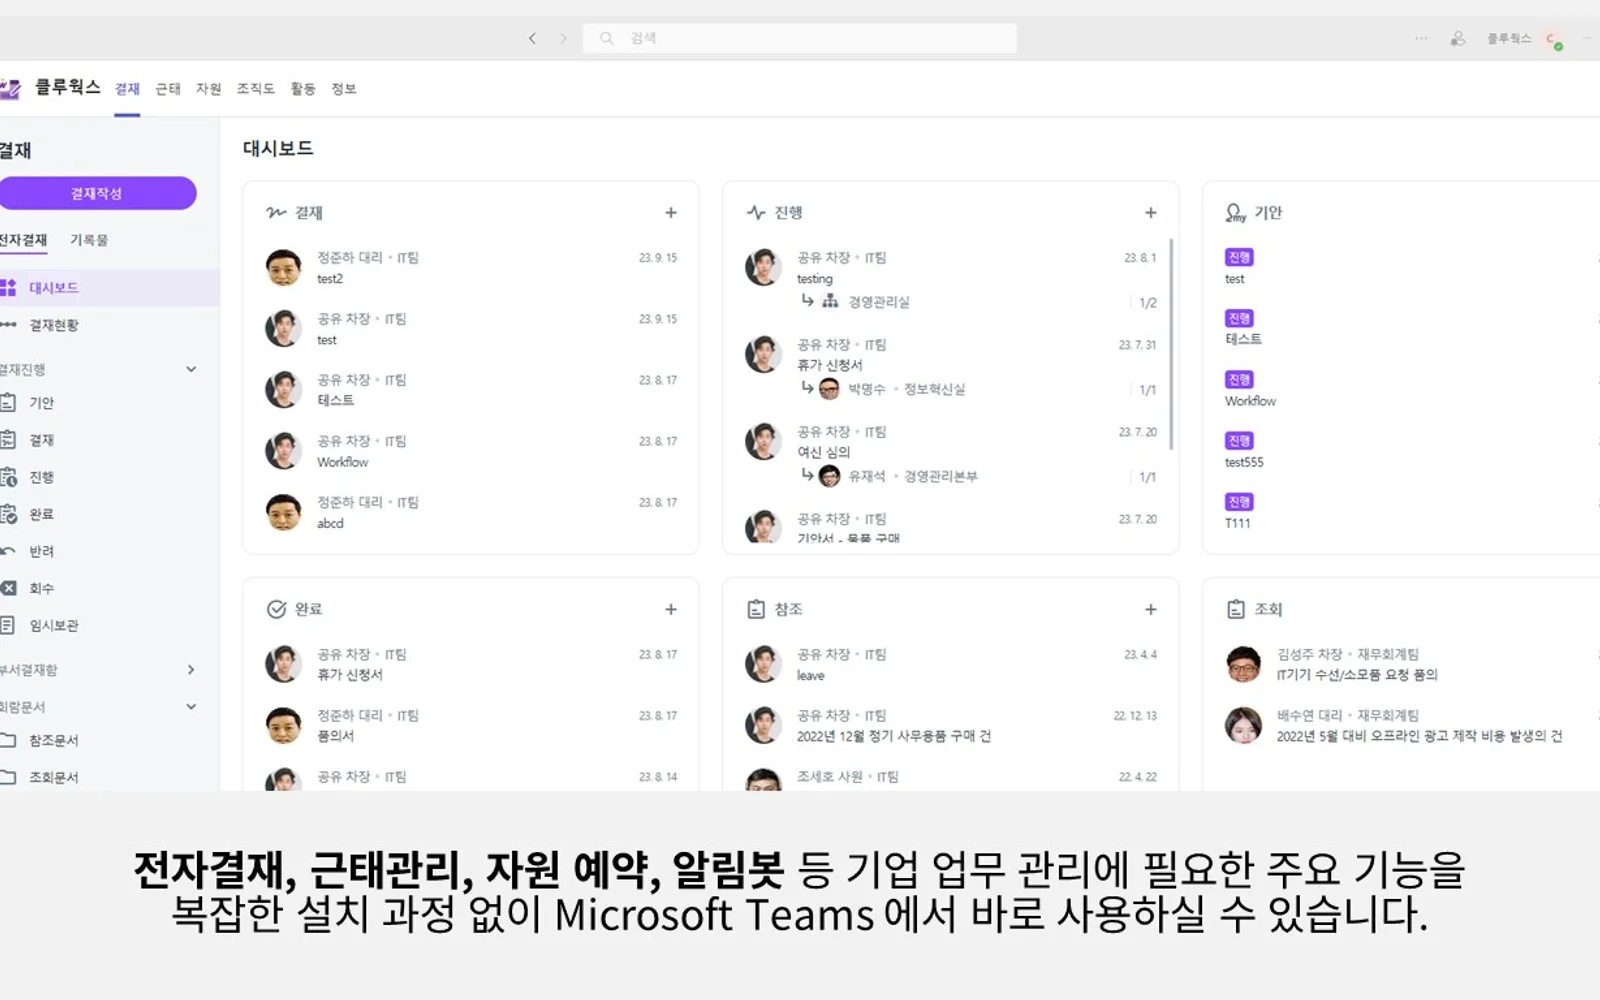
Task: Open the 여신 심의 item
Action: pos(951,453)
